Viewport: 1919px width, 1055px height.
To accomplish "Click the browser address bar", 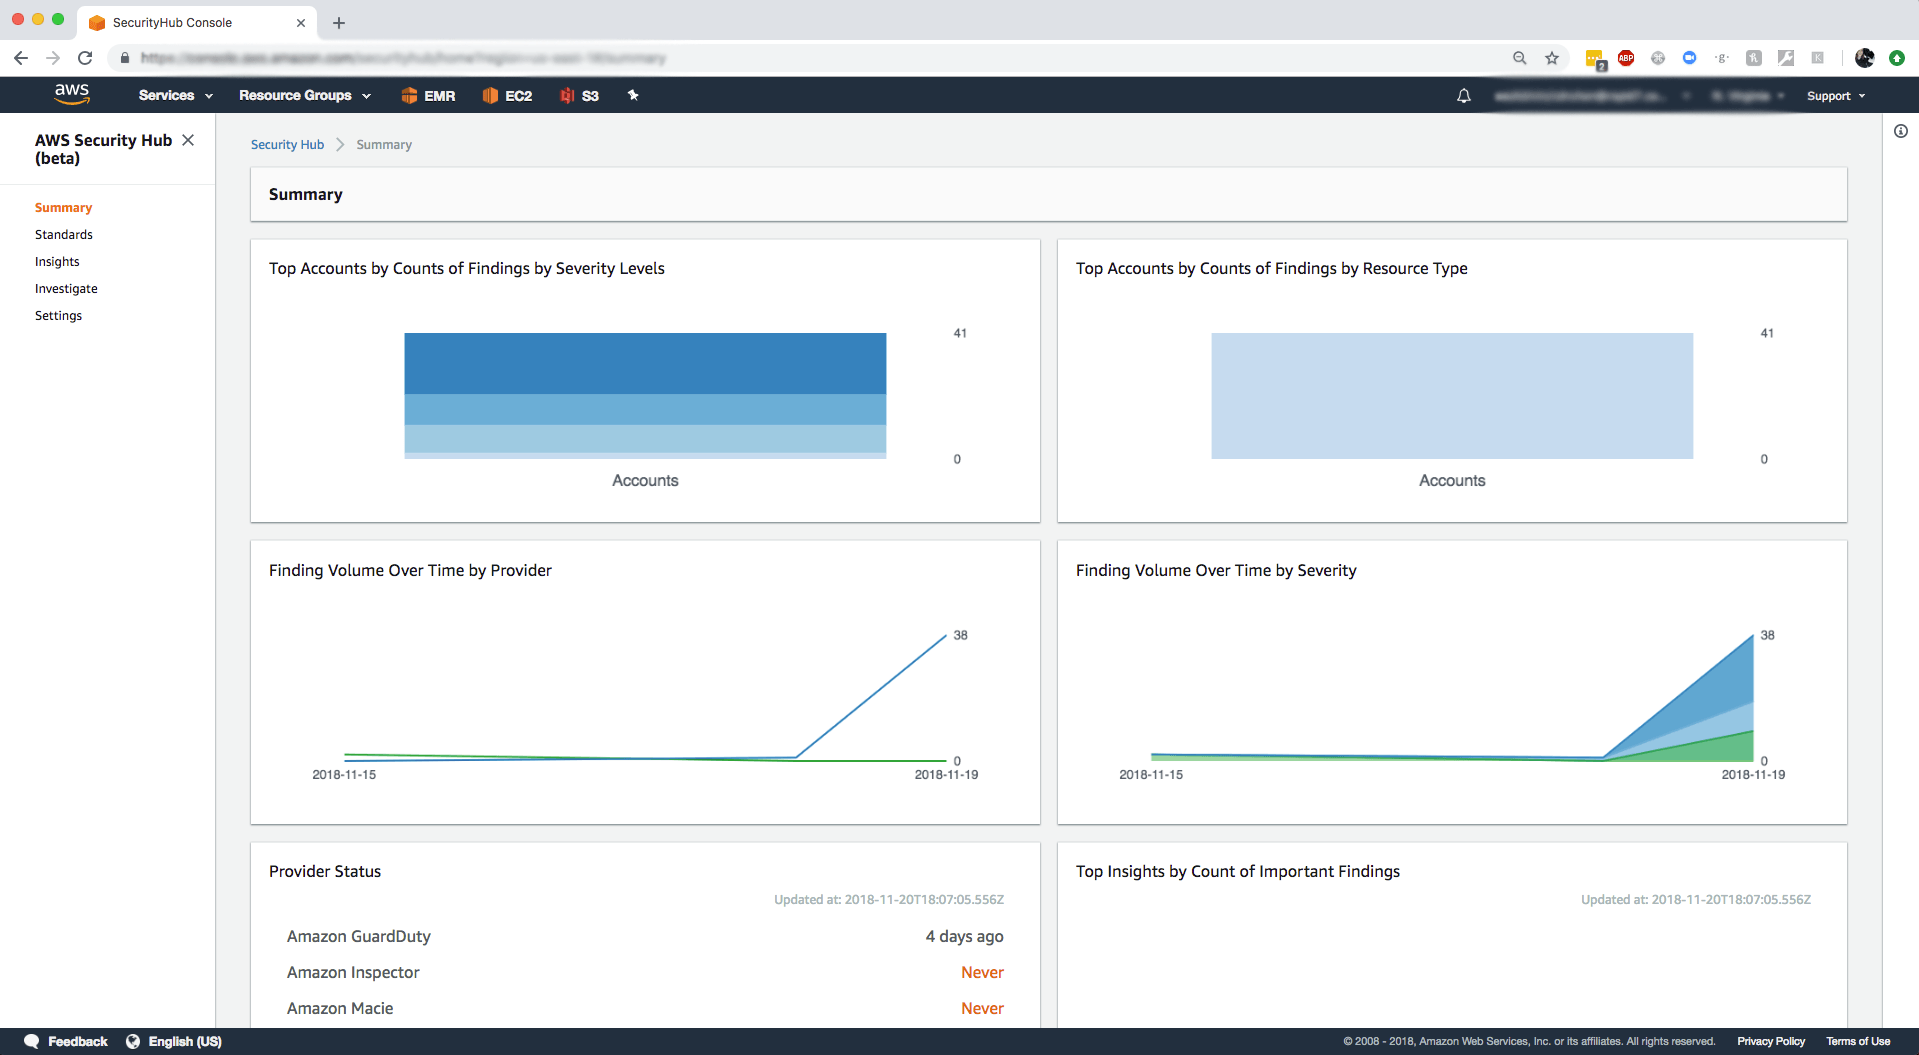I will pyautogui.click(x=800, y=58).
